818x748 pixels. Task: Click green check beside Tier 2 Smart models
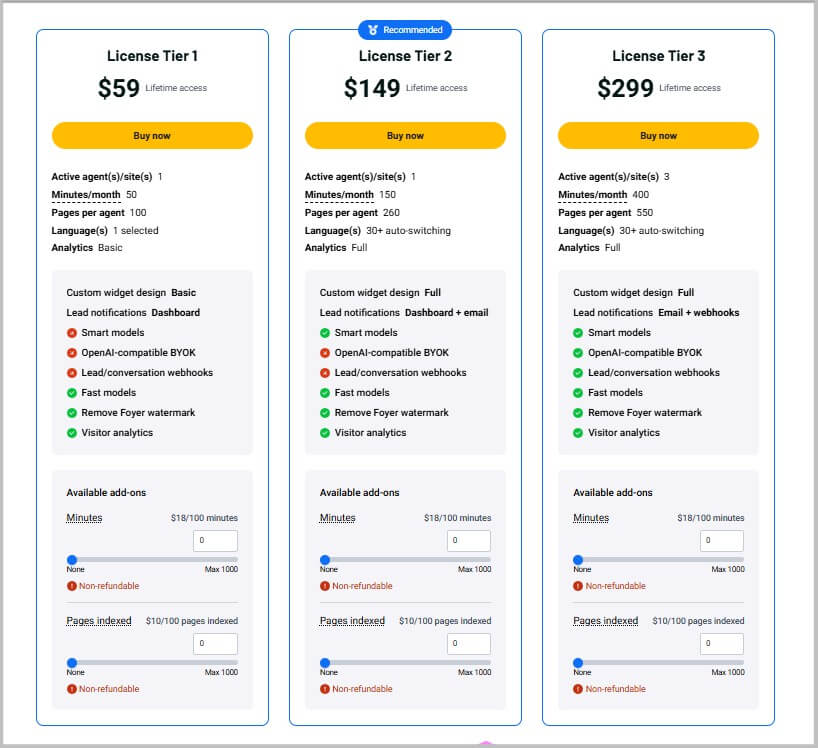point(325,333)
